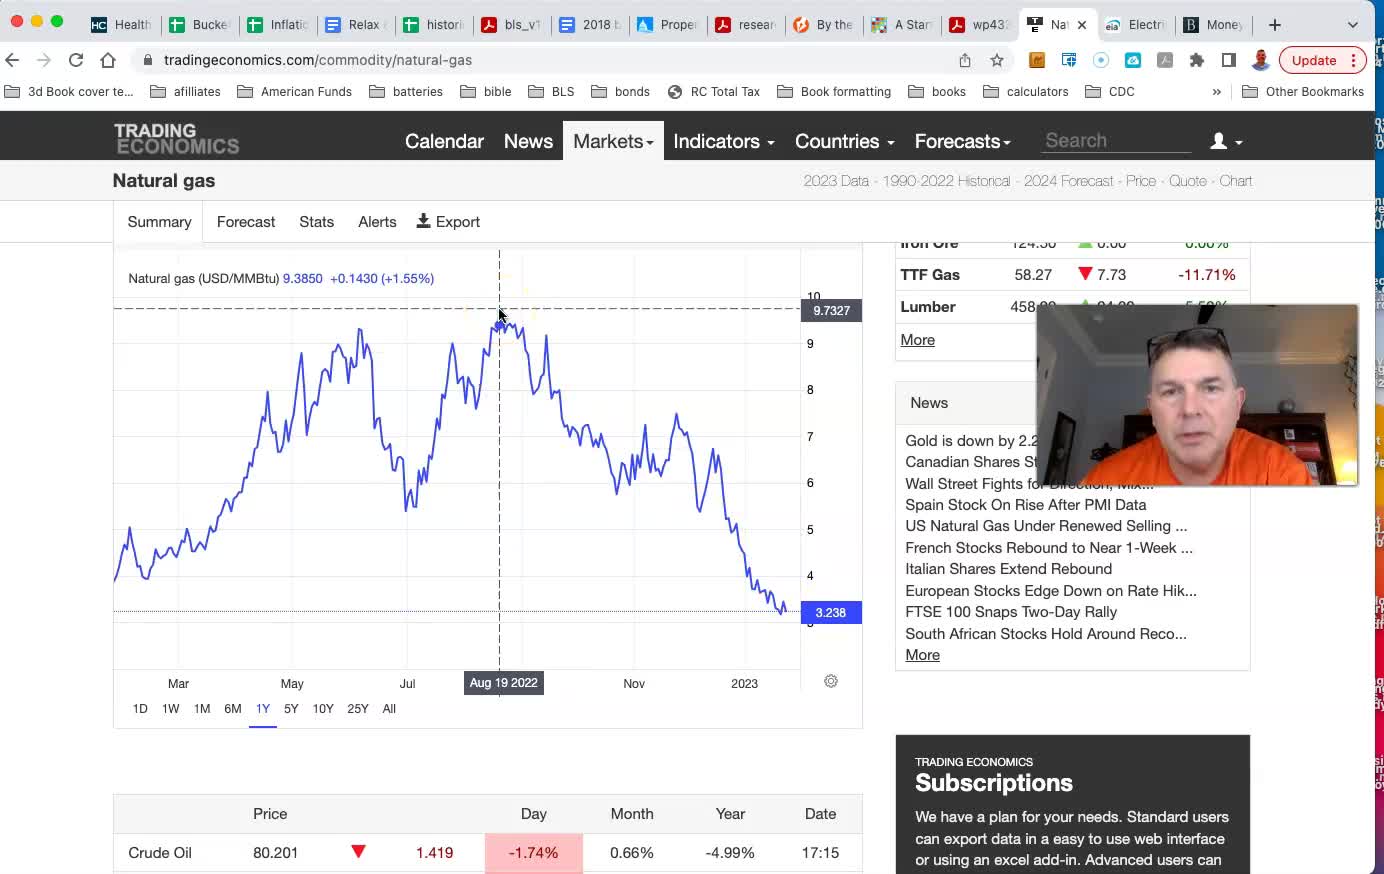Set chart range to 6M
The width and height of the screenshot is (1384, 874).
tap(233, 708)
